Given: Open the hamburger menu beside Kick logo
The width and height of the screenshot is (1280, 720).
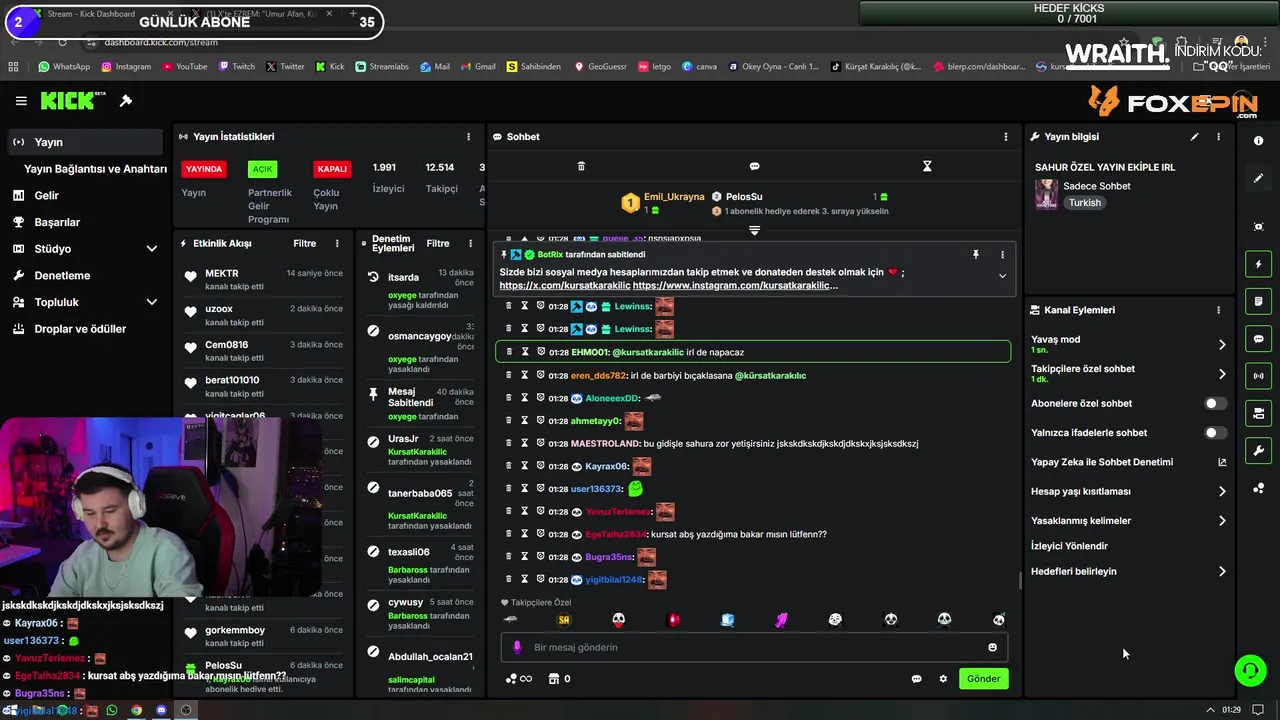Looking at the screenshot, I should pos(21,101).
